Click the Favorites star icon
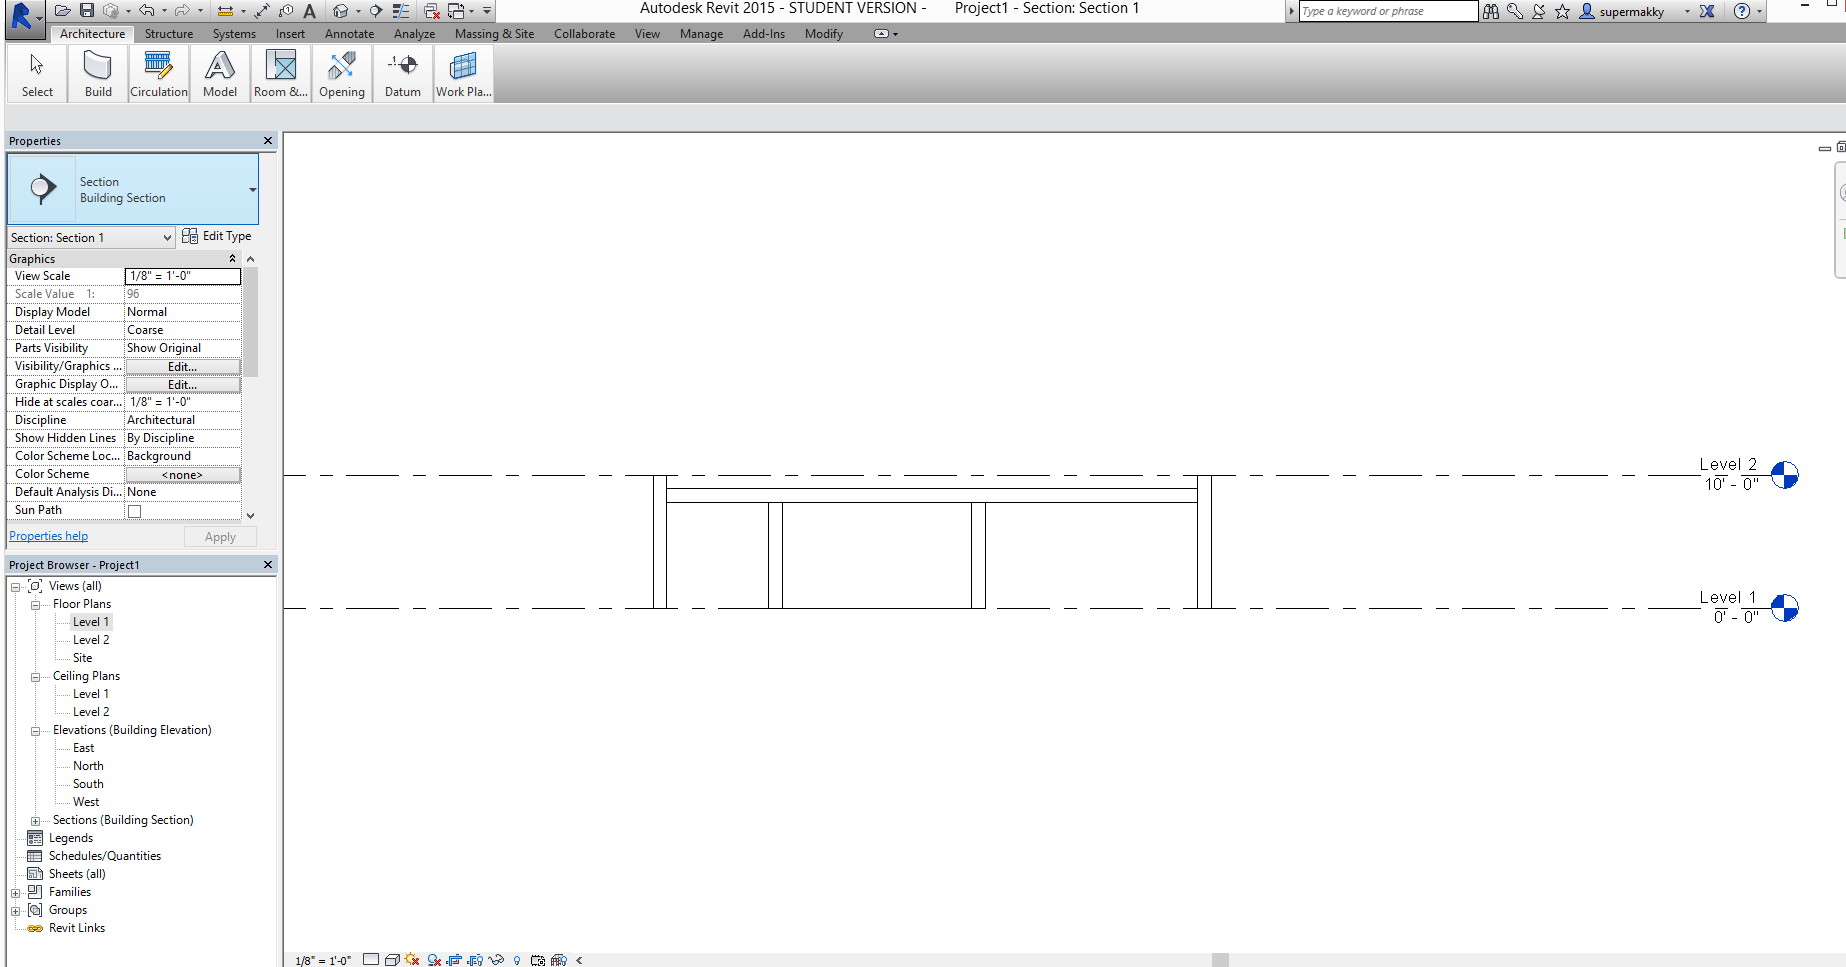This screenshot has height=967, width=1846. tap(1562, 11)
